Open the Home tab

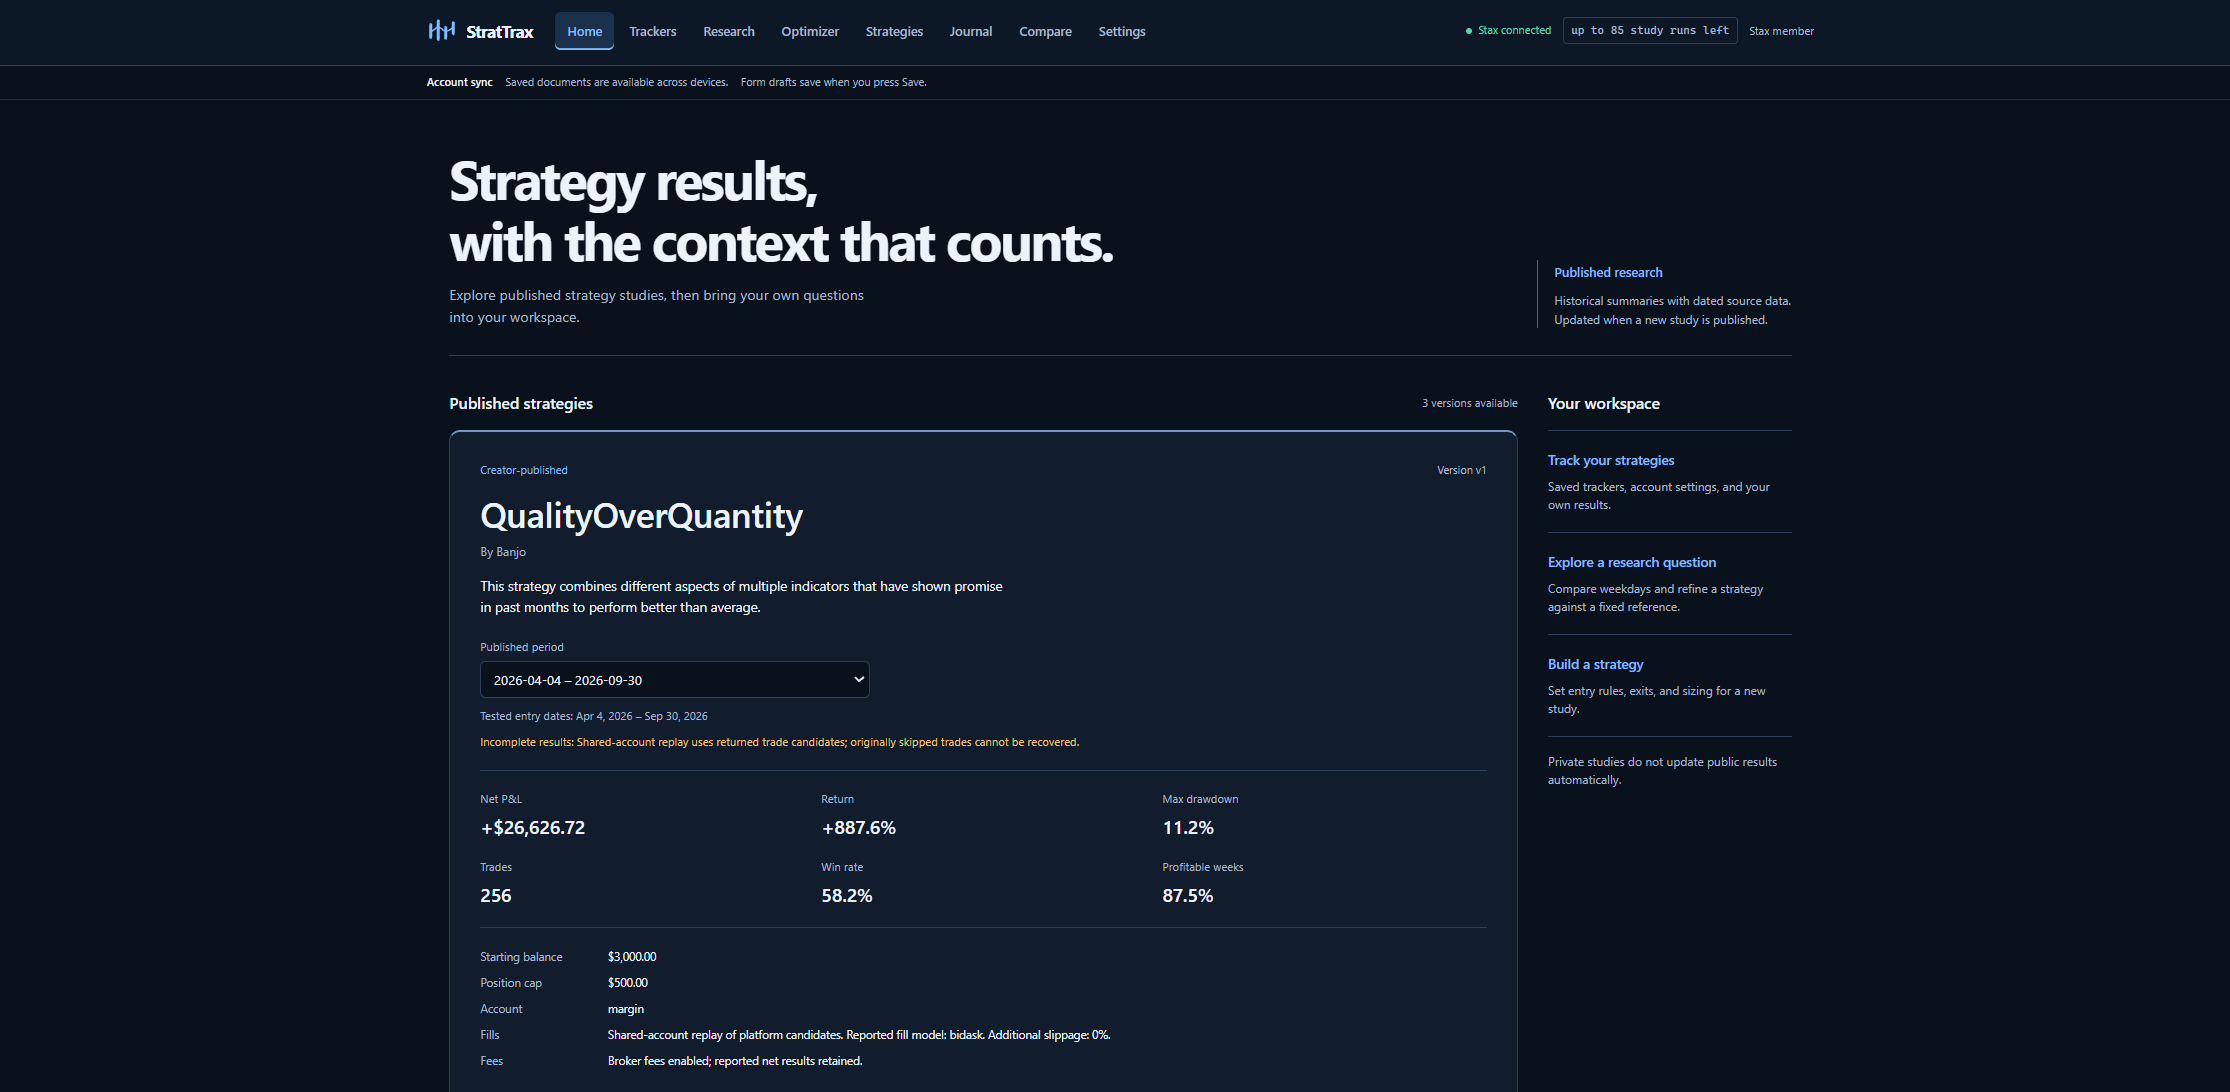[x=584, y=31]
